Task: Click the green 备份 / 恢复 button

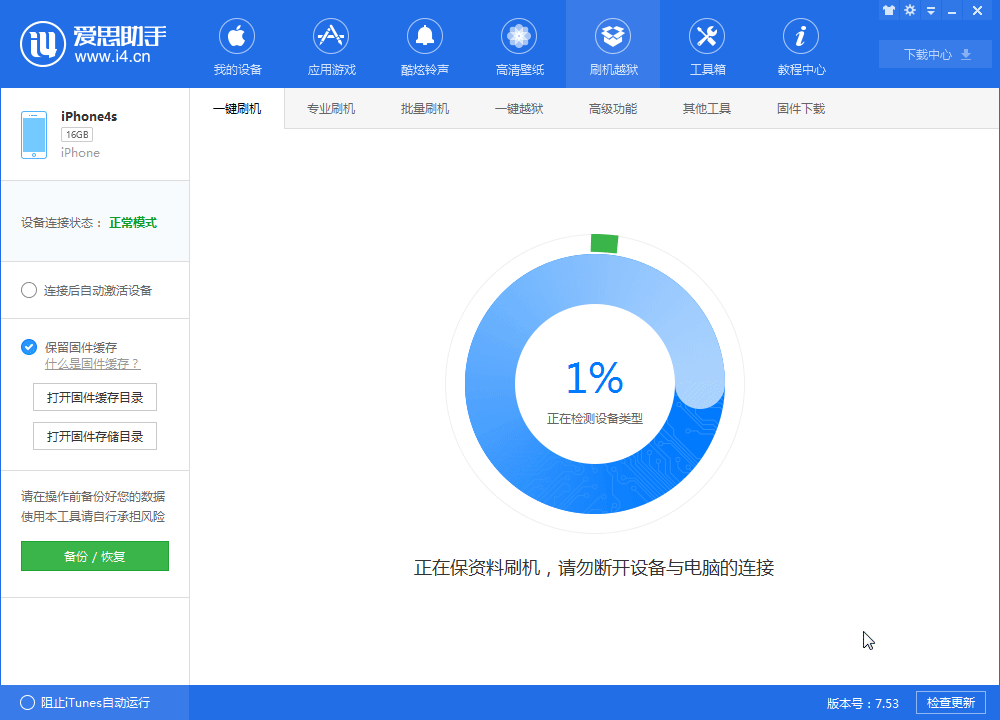Action: click(94, 555)
